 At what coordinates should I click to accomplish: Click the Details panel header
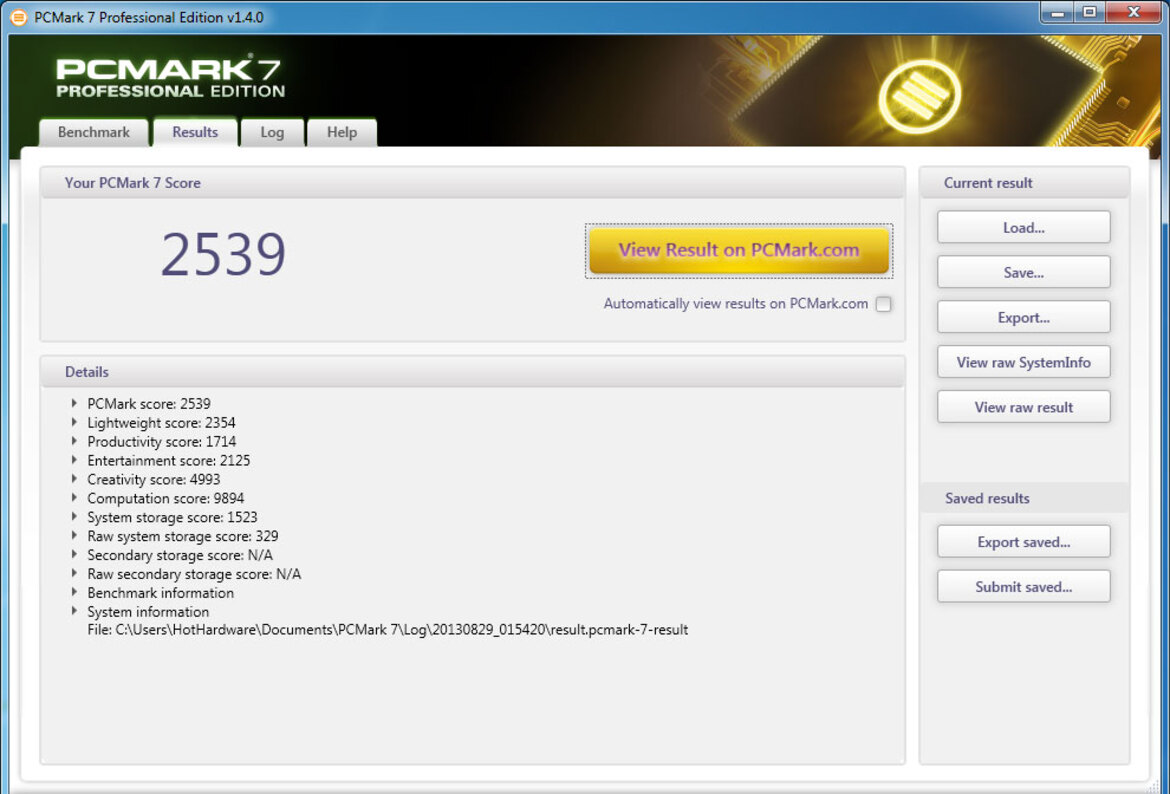pos(472,372)
